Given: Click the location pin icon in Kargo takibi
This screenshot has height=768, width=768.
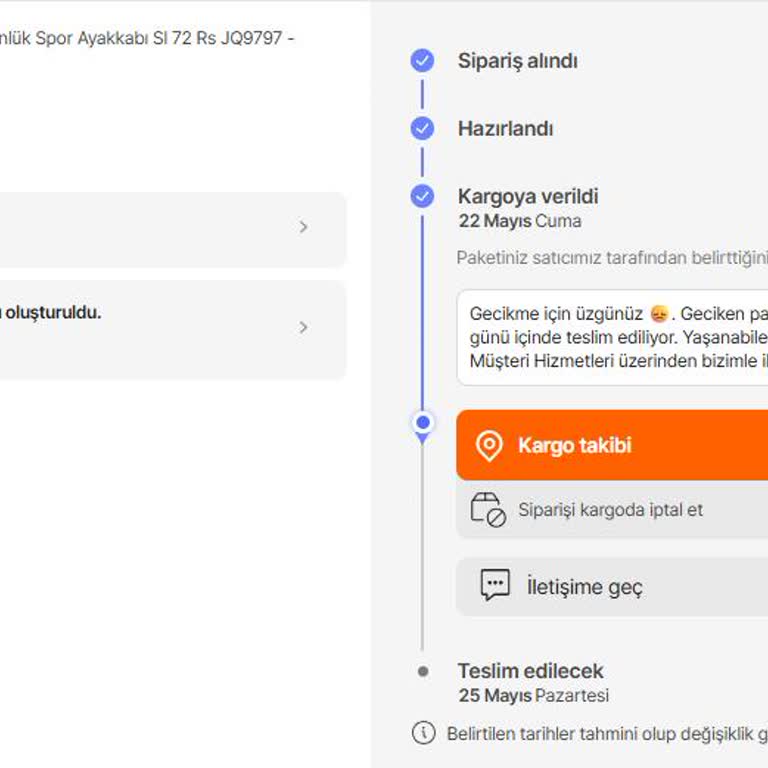Looking at the screenshot, I should 489,446.
